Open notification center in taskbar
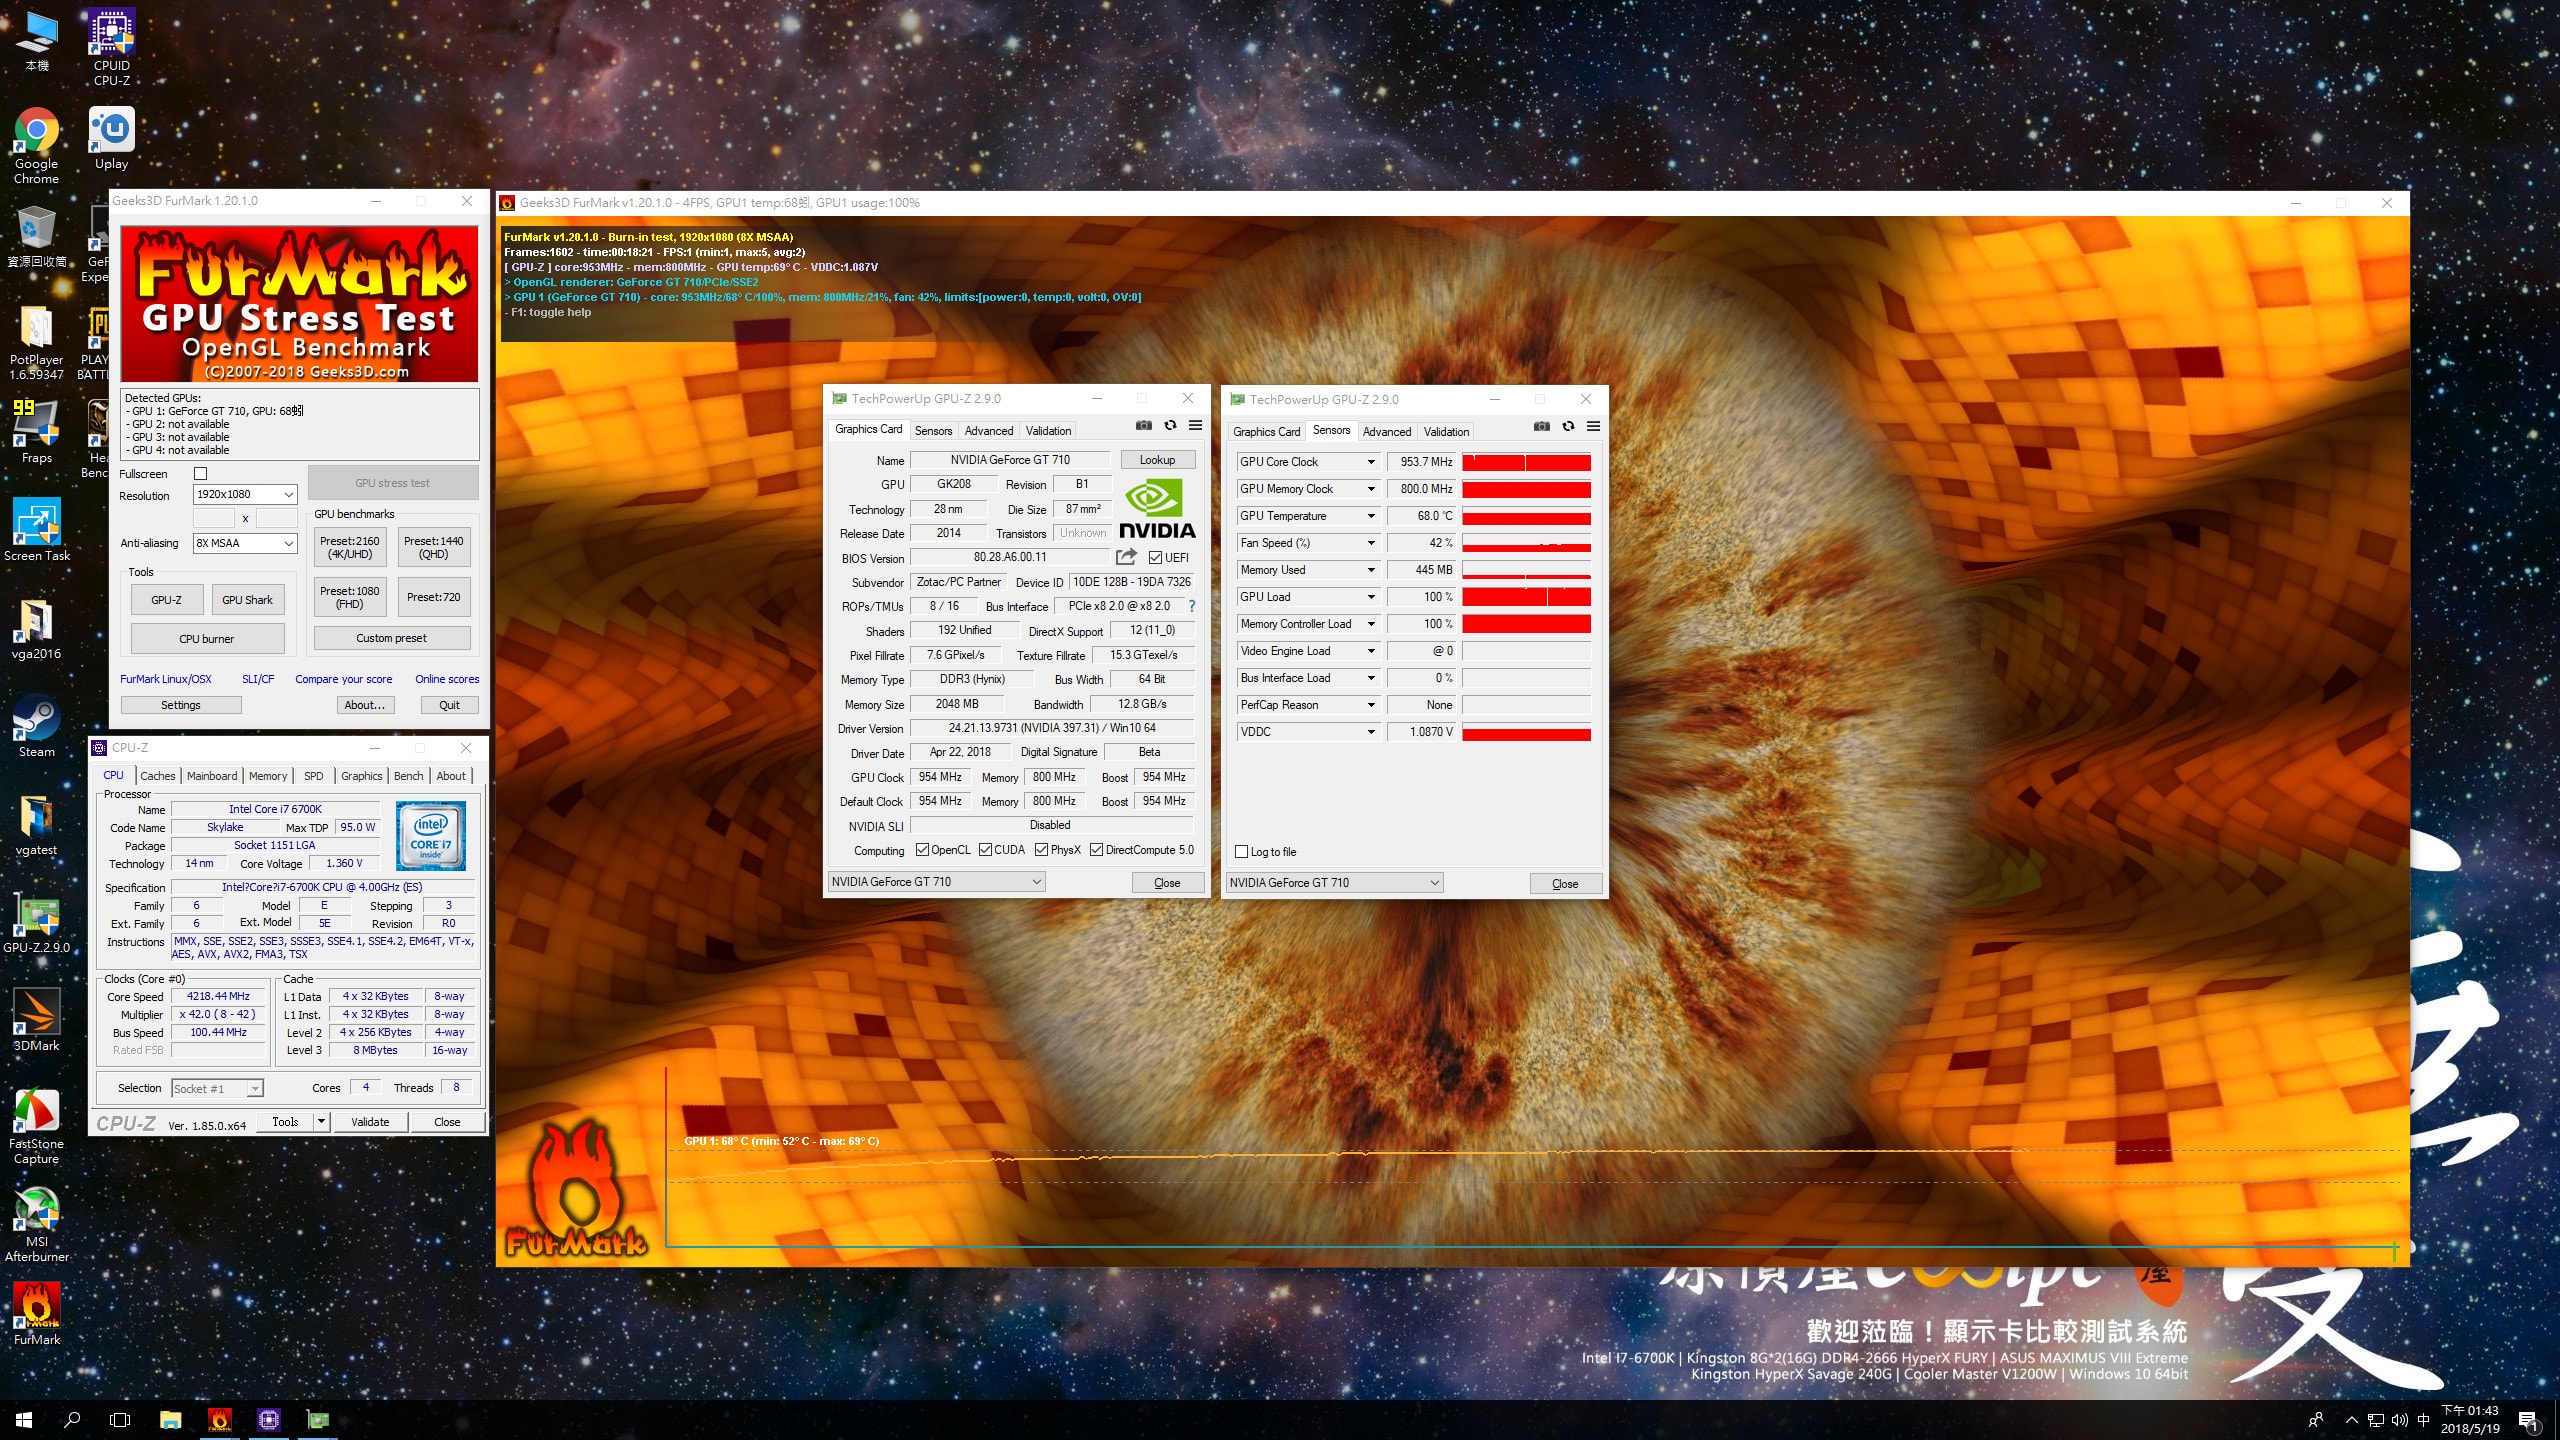The width and height of the screenshot is (2560, 1440). pyautogui.click(x=2528, y=1420)
